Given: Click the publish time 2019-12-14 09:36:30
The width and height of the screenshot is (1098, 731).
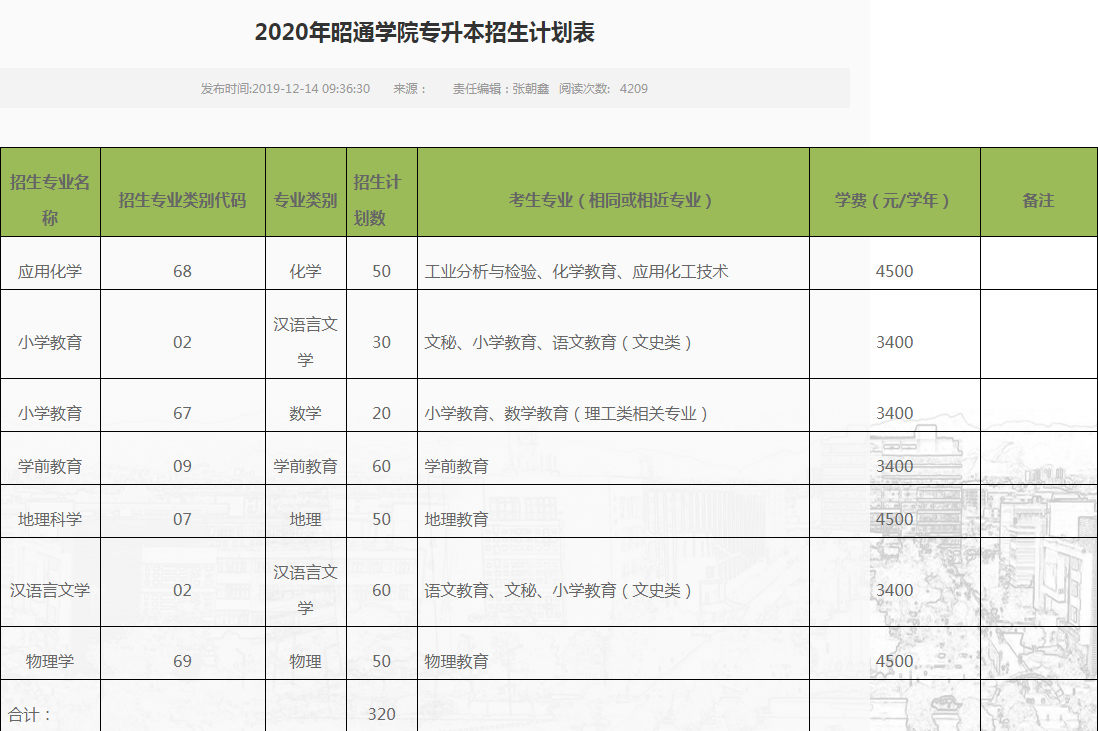Looking at the screenshot, I should tap(310, 89).
